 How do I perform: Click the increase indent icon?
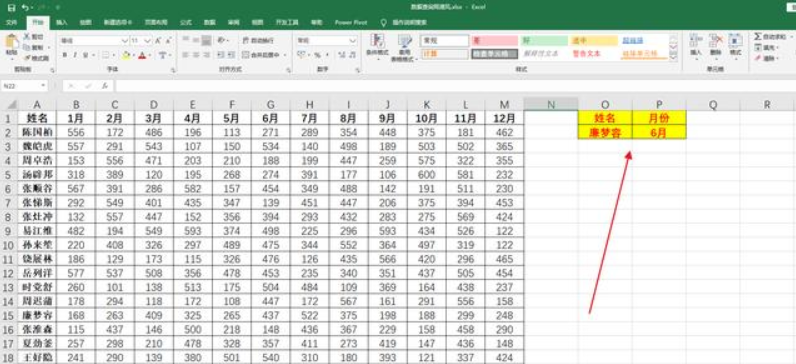coord(231,55)
